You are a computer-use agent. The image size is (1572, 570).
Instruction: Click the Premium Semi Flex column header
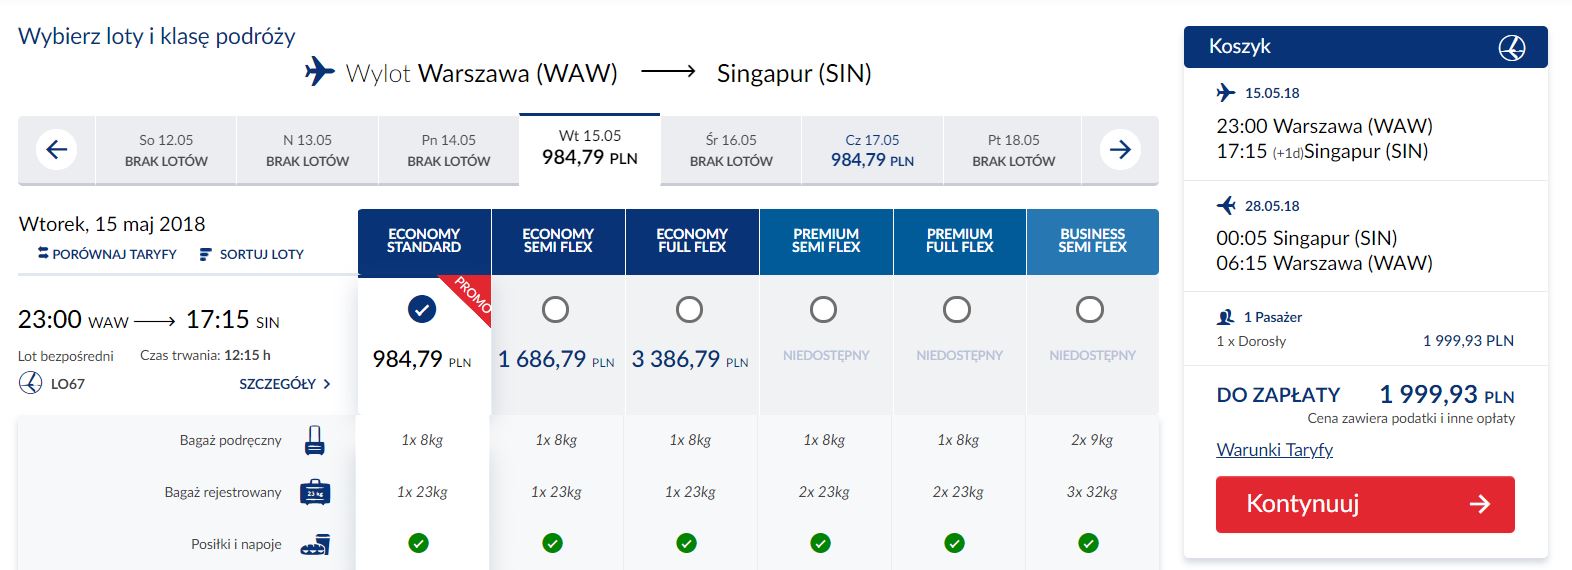click(x=826, y=241)
